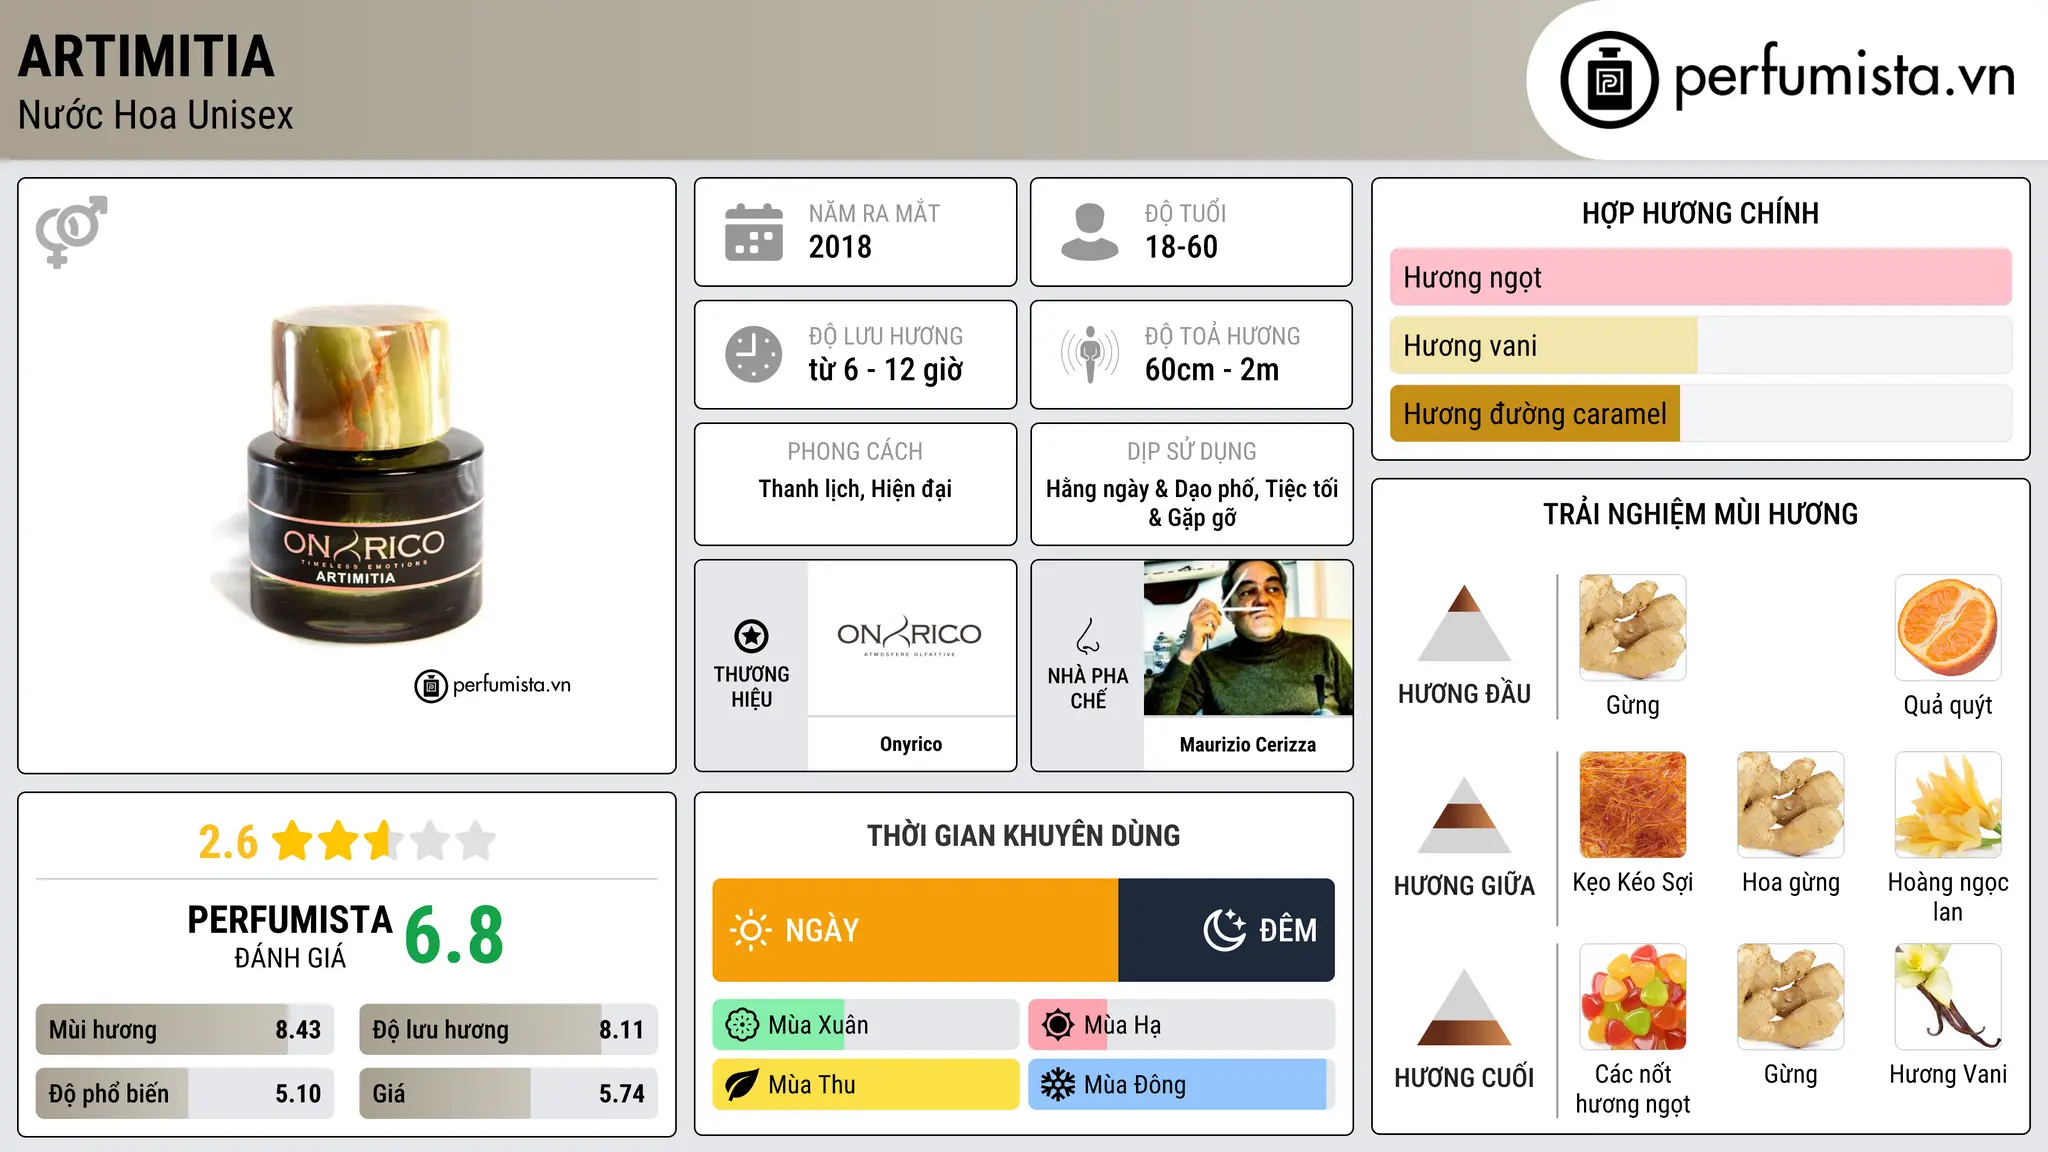Click the star badge icon above Thương hiệu
Image resolution: width=2048 pixels, height=1152 pixels.
751,636
